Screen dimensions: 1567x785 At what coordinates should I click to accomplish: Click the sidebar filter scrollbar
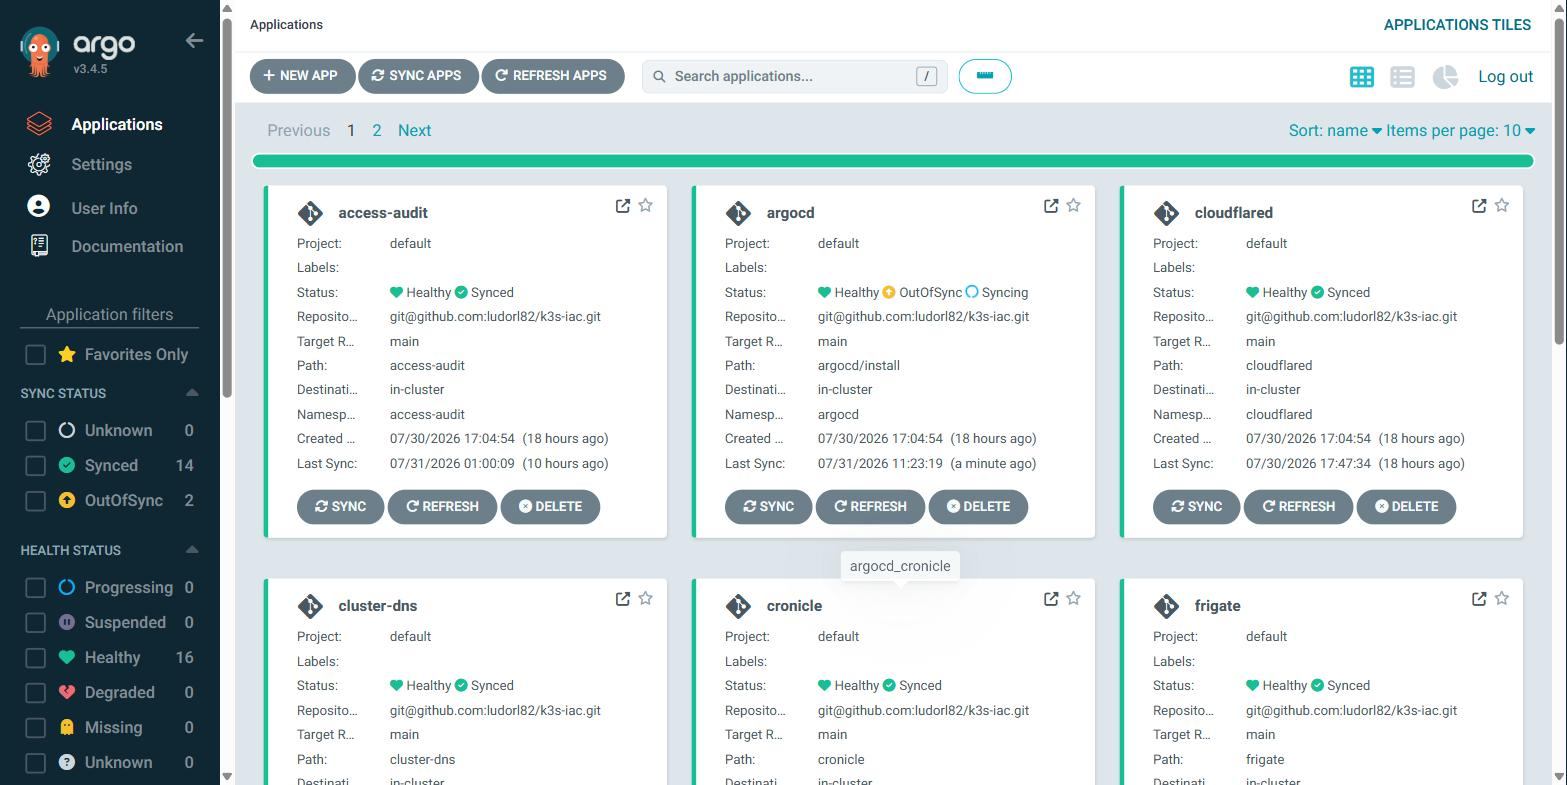tap(227, 208)
